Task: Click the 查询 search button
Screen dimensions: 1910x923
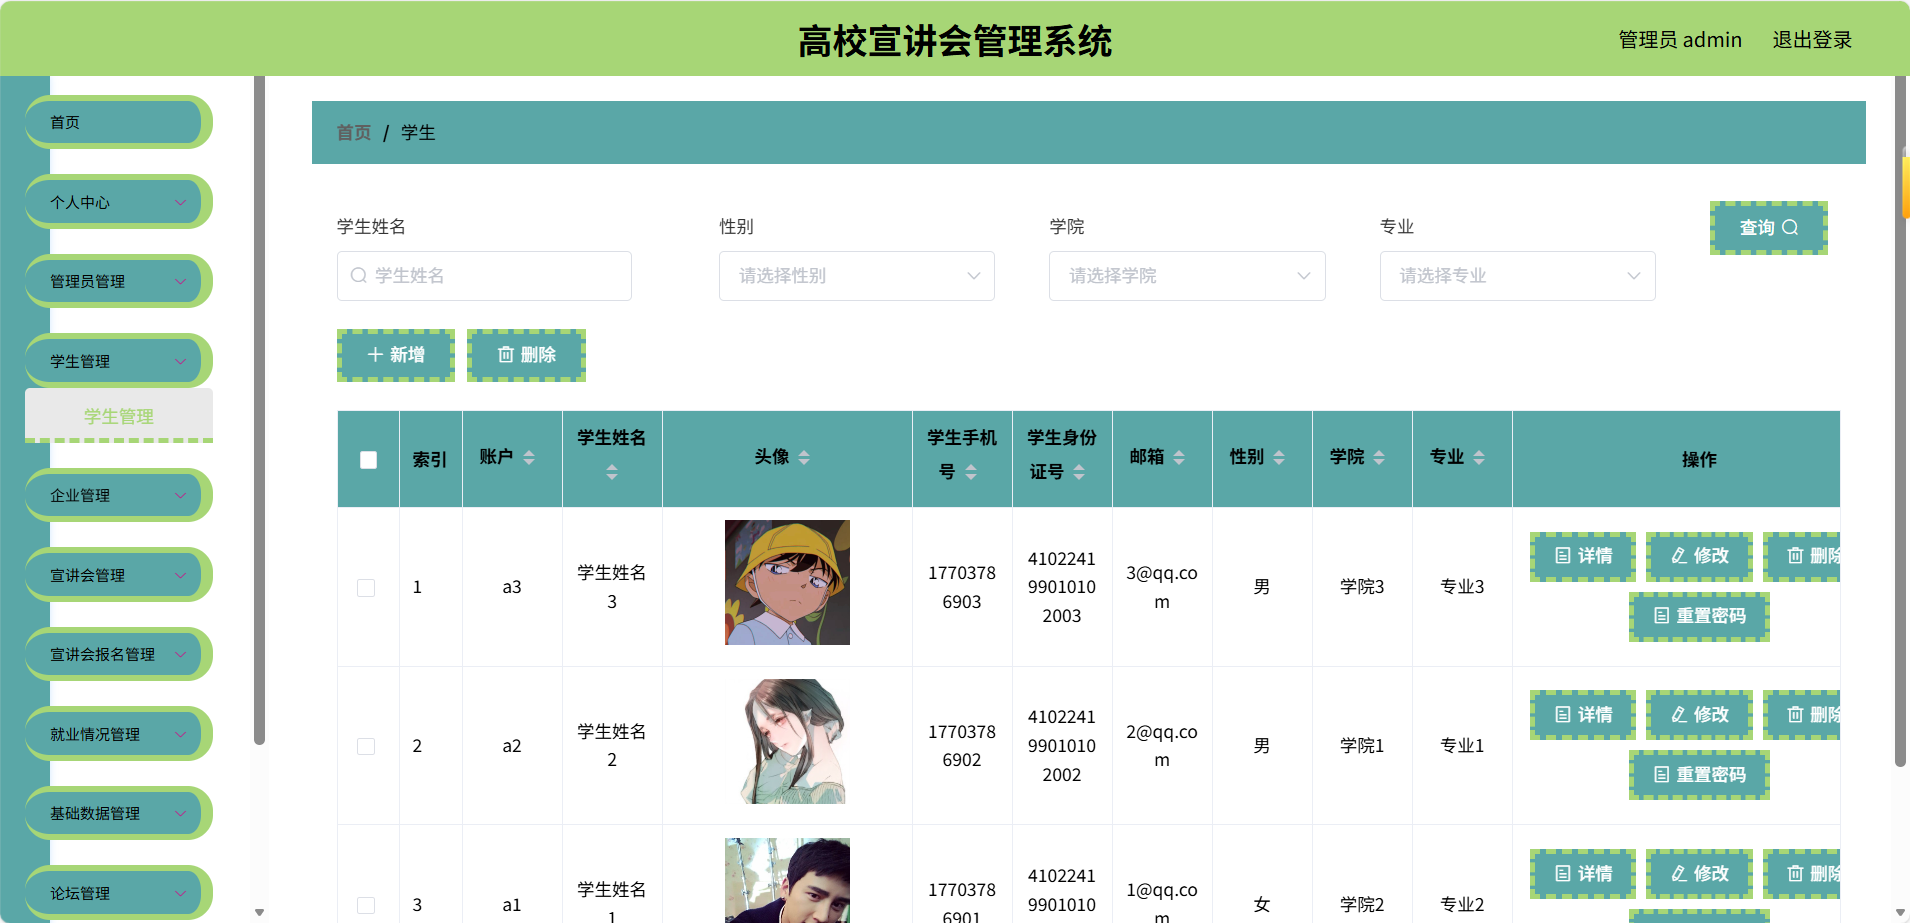Action: [1768, 228]
